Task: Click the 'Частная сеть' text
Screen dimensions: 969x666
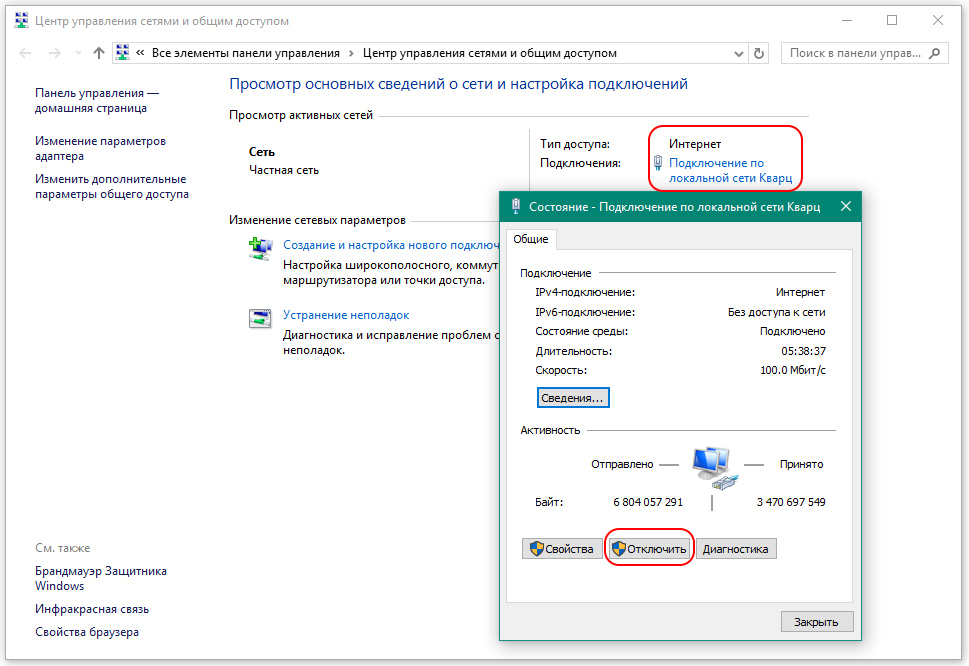Action: [x=284, y=170]
